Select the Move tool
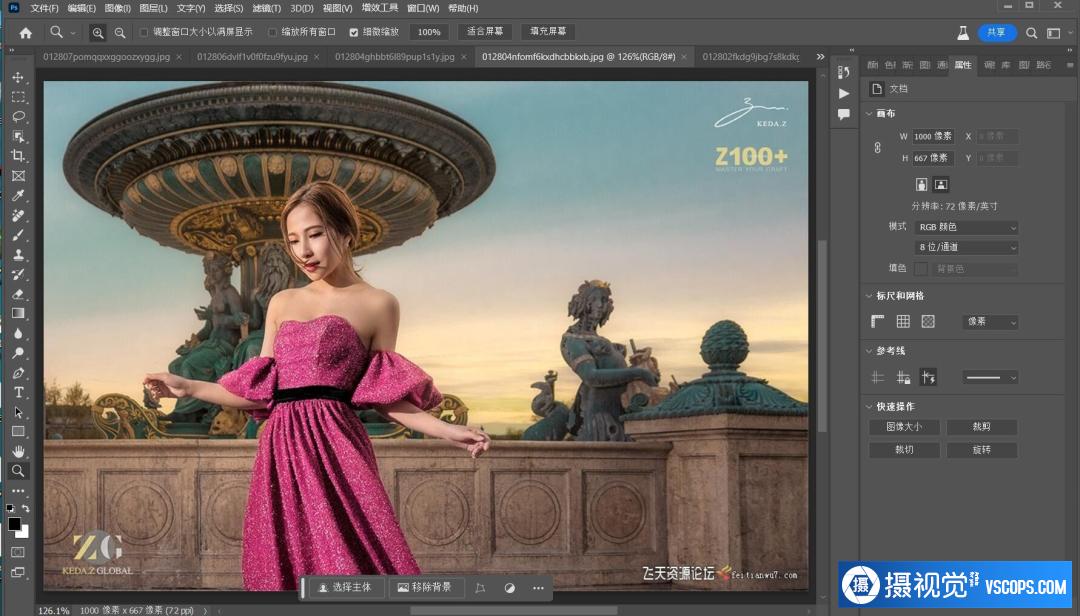This screenshot has width=1080, height=616. click(18, 77)
